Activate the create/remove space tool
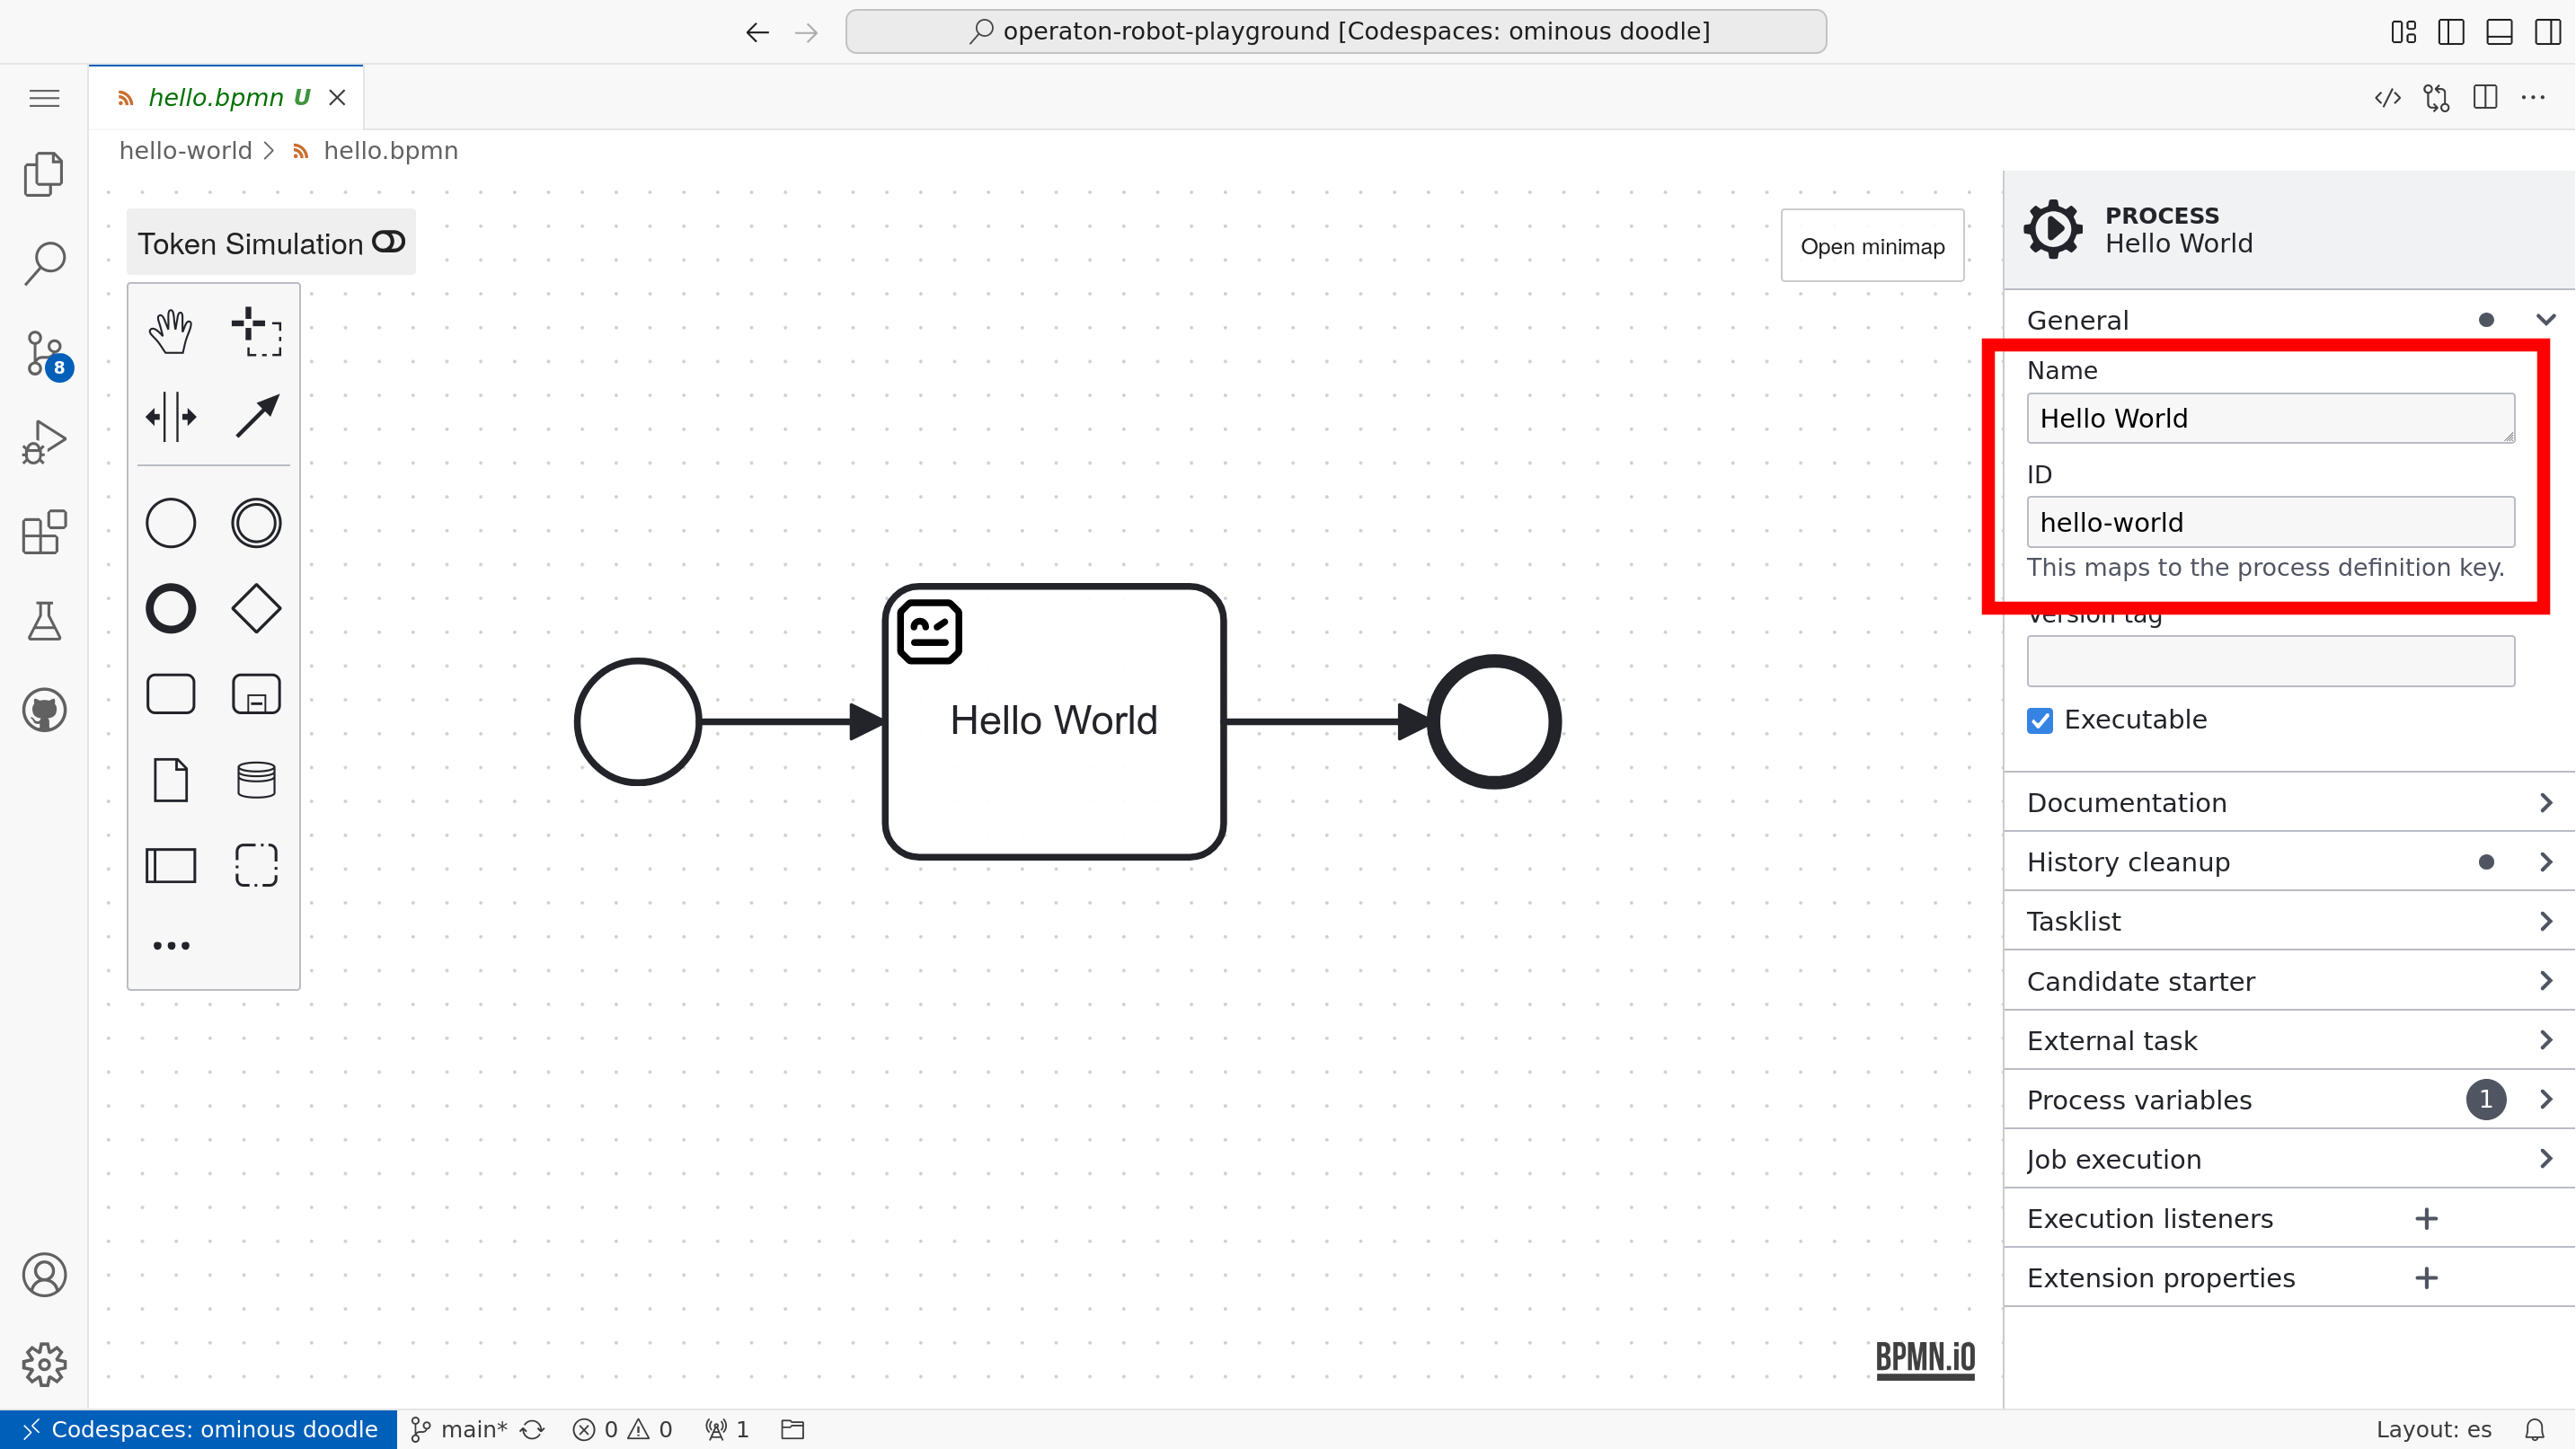Screen dimensions: 2576x1449 (x=170, y=417)
